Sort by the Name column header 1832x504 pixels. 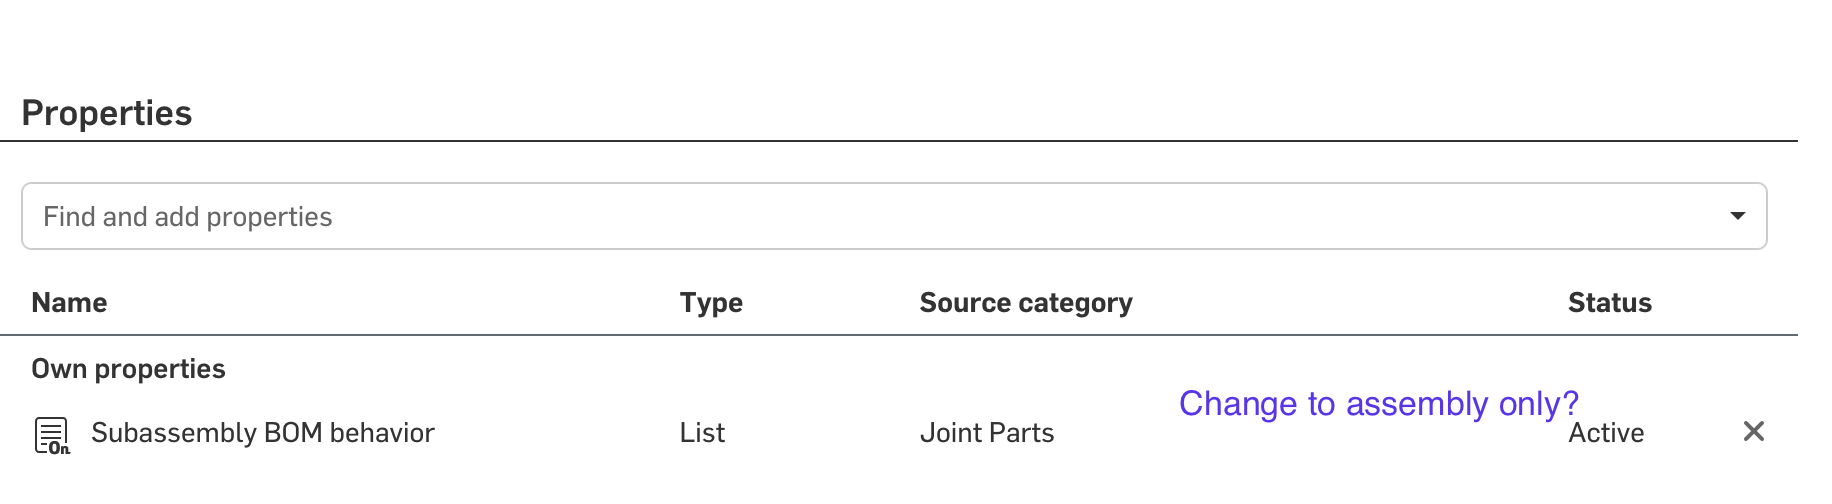69,302
